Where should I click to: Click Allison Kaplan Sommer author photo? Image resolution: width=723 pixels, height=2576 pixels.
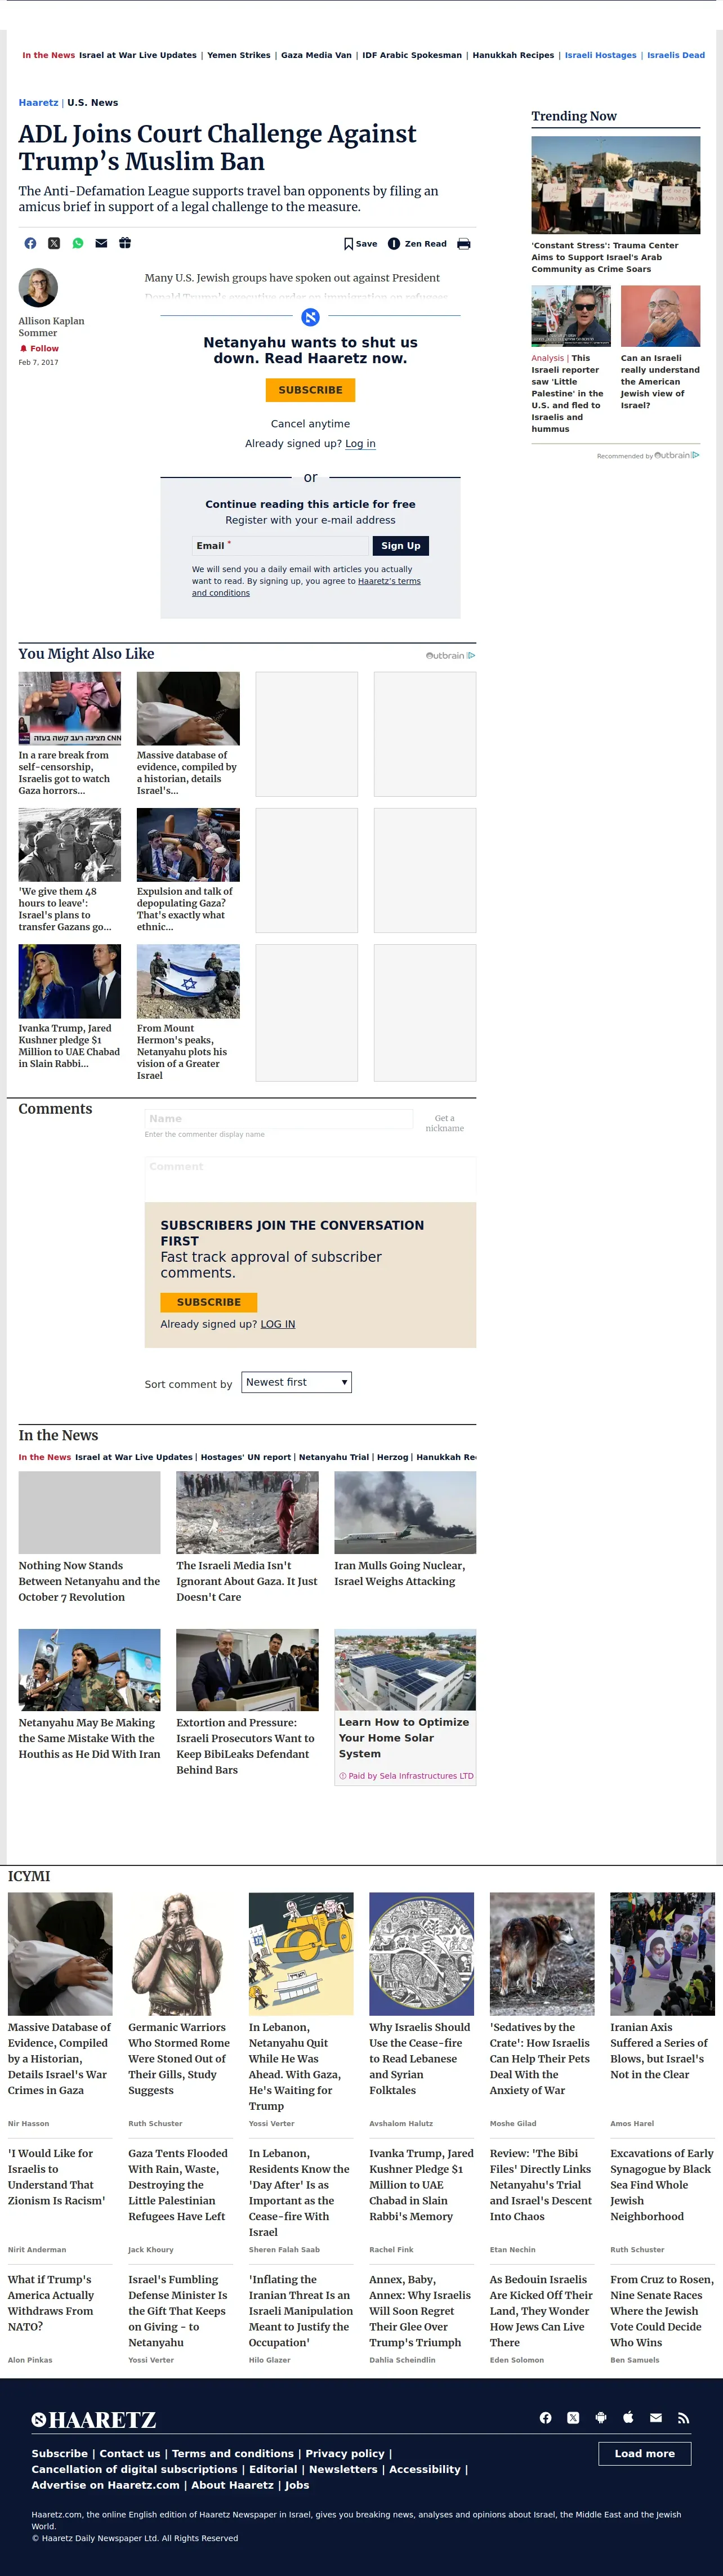click(x=38, y=288)
